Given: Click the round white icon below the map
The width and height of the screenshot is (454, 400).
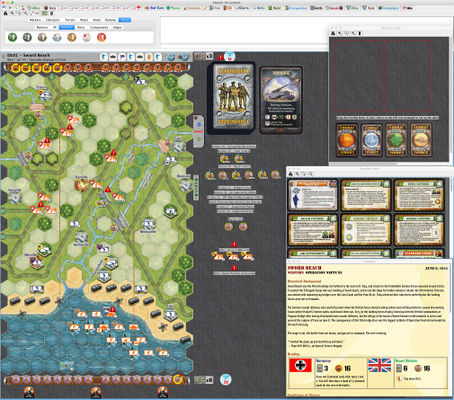Looking at the screenshot, I should tap(226, 379).
